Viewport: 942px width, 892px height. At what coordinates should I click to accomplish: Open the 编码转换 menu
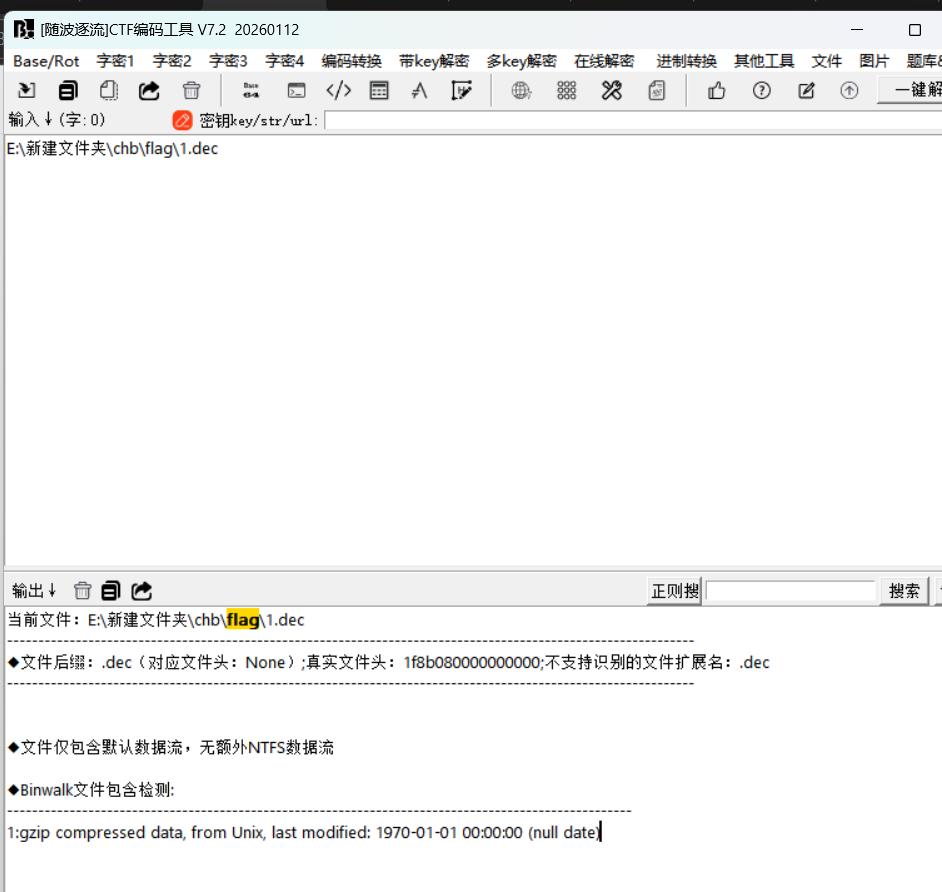click(351, 61)
